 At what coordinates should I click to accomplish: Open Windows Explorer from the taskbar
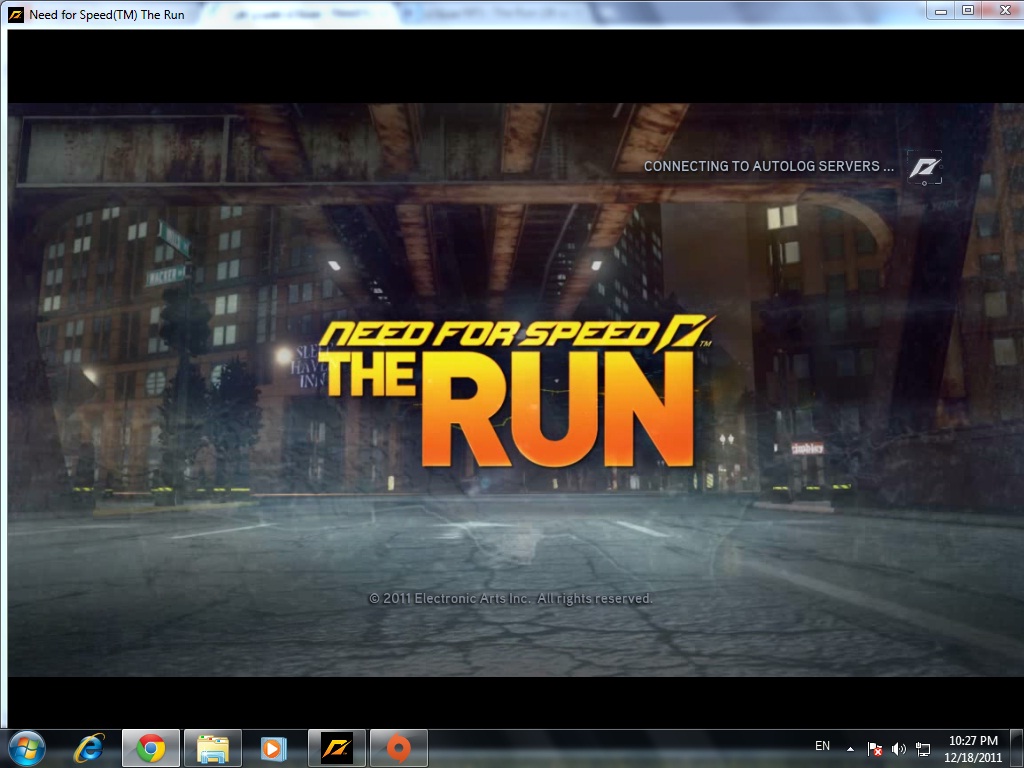[x=213, y=748]
